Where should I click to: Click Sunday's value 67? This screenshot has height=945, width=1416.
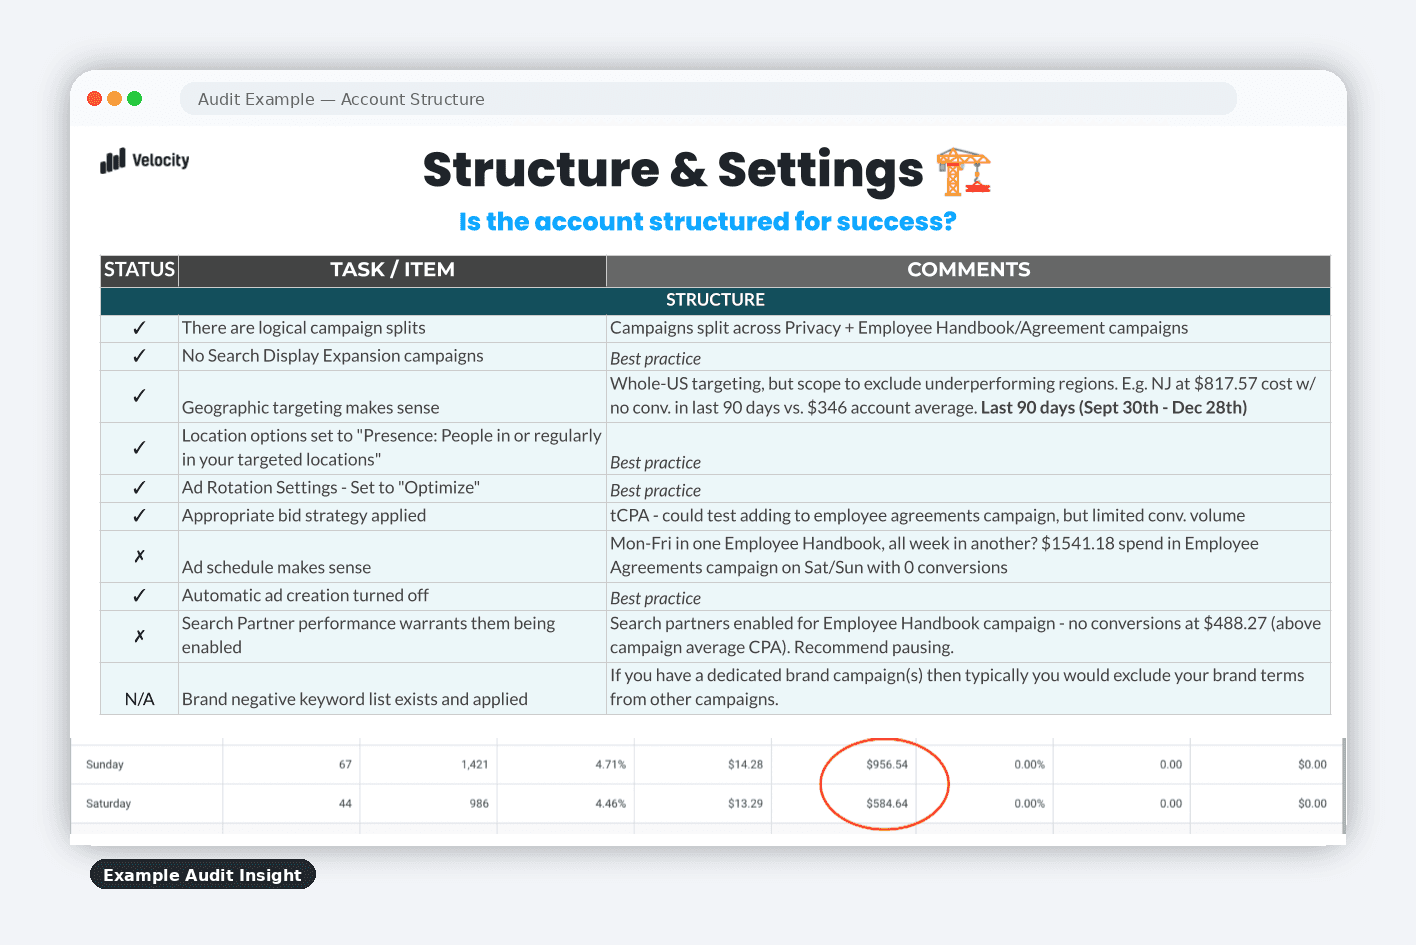pyautogui.click(x=345, y=765)
